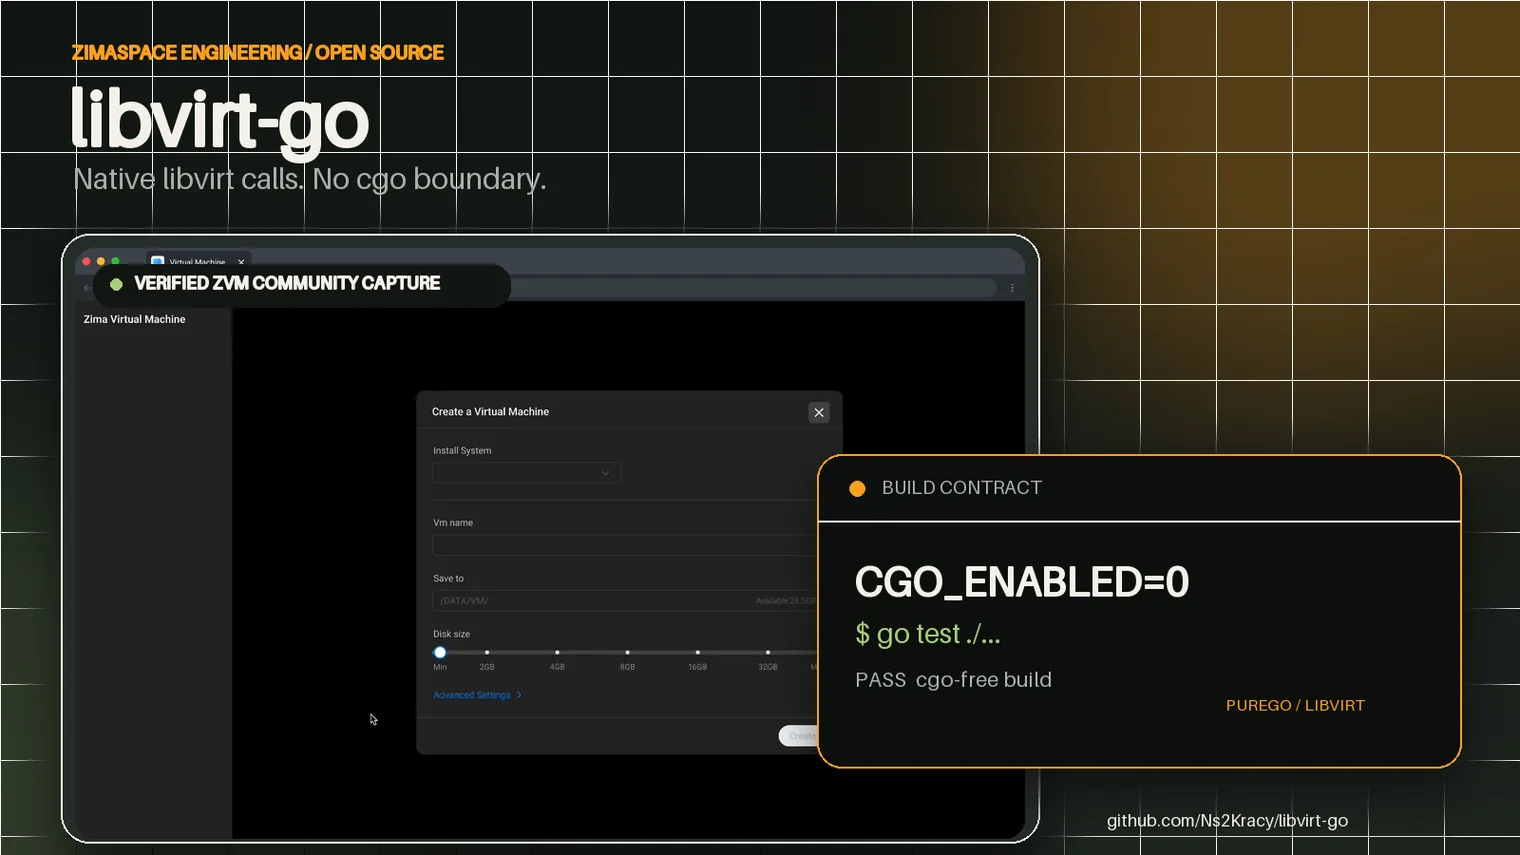The image size is (1520, 855).
Task: Close the Virtual Machine browser tab
Action: point(241,262)
